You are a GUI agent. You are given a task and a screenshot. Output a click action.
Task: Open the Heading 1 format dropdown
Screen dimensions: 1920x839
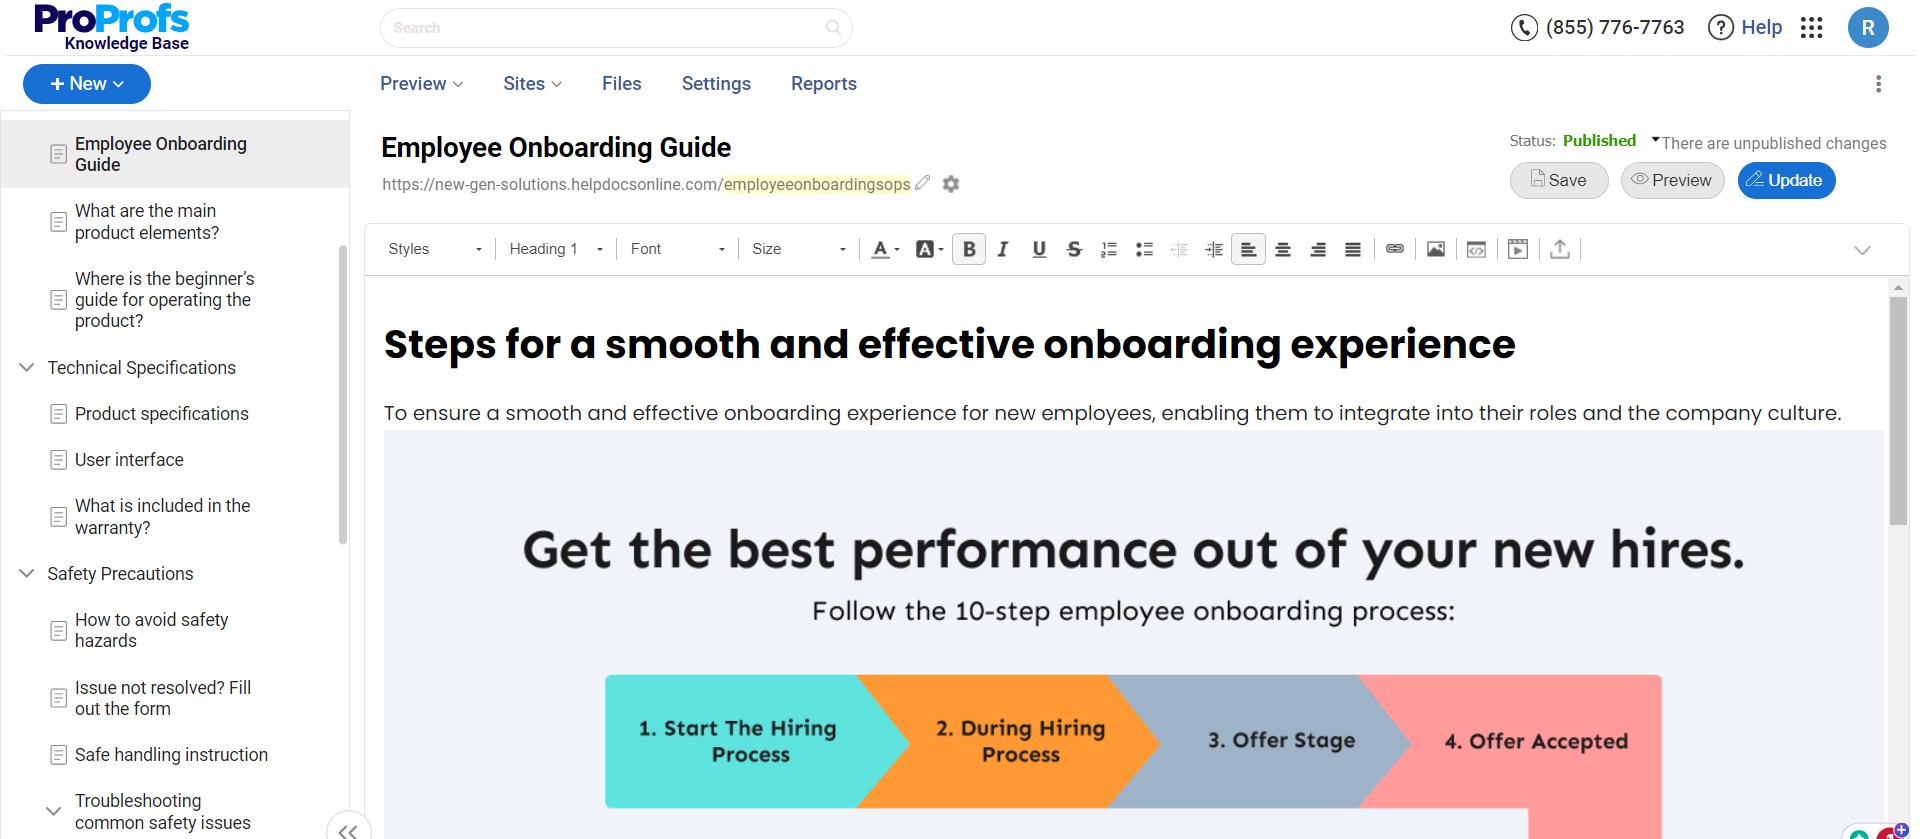pyautogui.click(x=556, y=249)
